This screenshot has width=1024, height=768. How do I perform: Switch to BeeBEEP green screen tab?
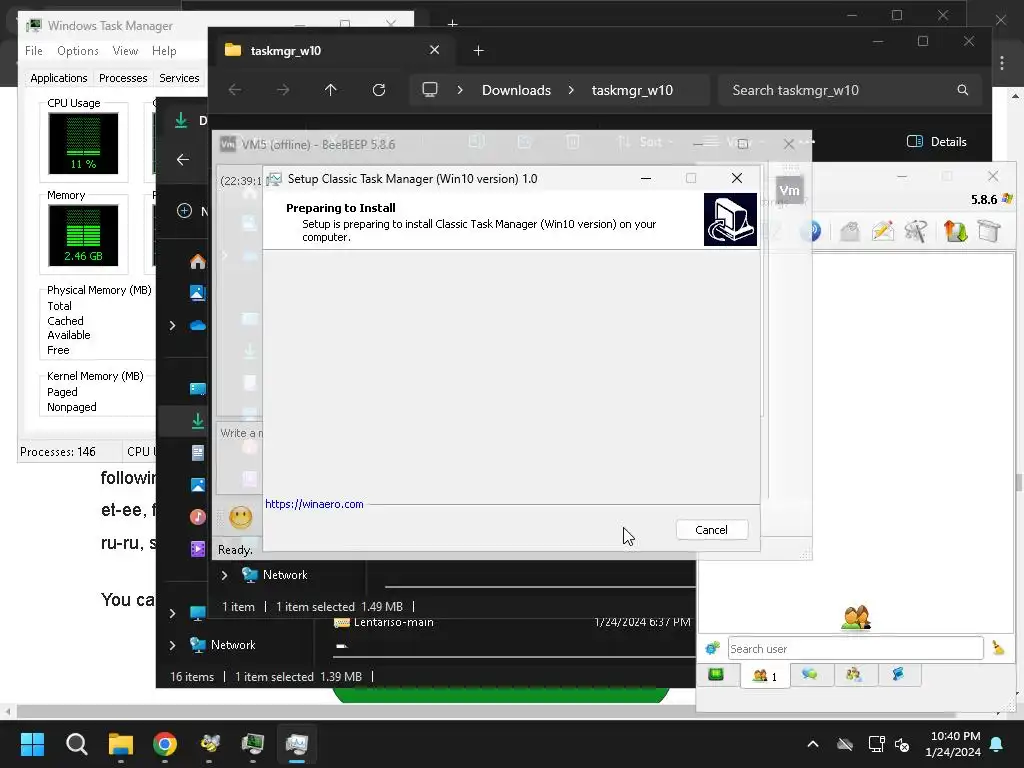pos(716,674)
